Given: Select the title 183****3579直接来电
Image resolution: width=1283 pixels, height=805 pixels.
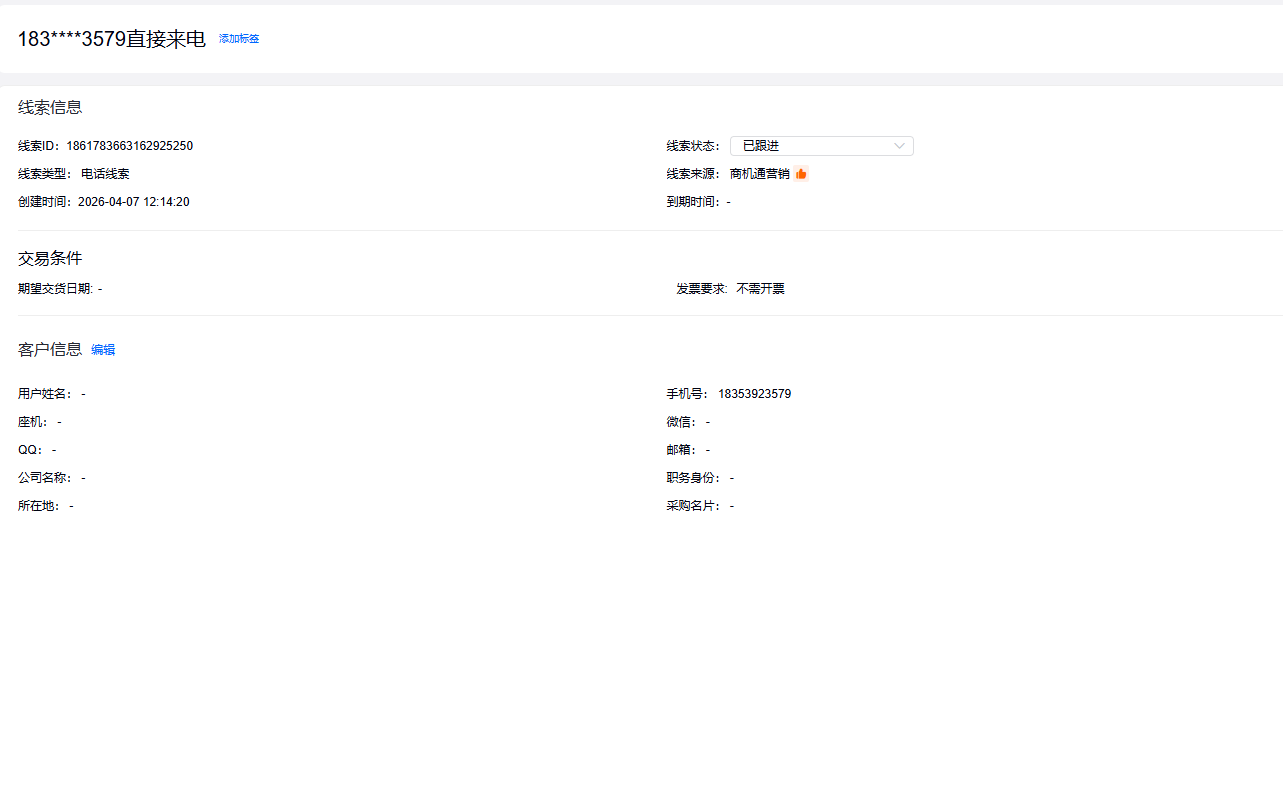Looking at the screenshot, I should coord(112,39).
